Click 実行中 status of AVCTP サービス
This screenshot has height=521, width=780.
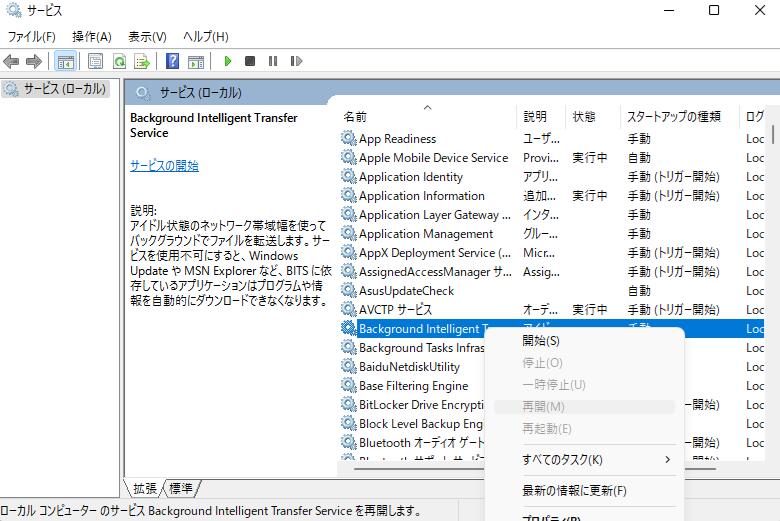click(x=589, y=310)
